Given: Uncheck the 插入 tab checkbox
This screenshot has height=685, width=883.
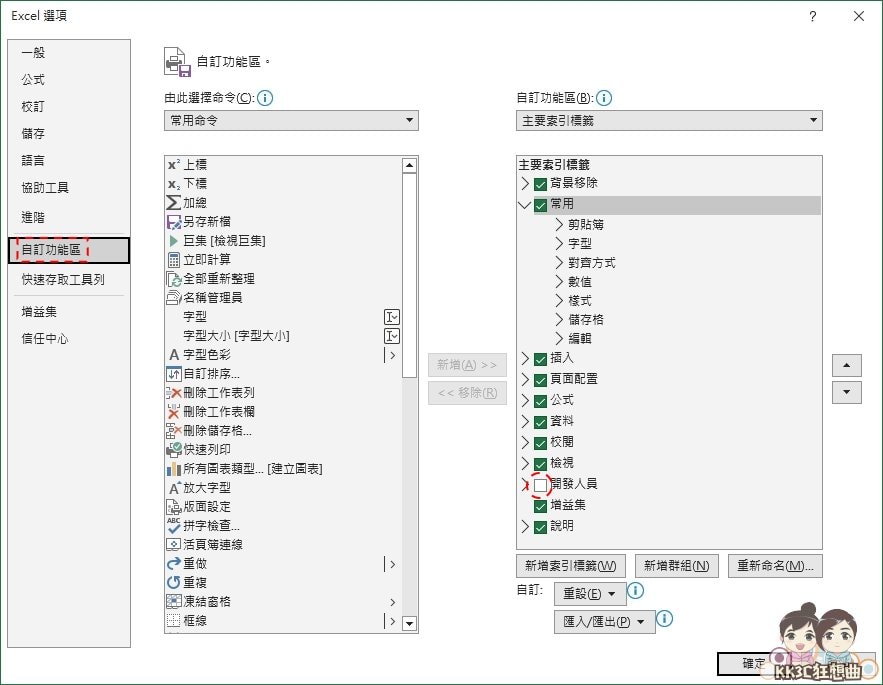Looking at the screenshot, I should [541, 359].
